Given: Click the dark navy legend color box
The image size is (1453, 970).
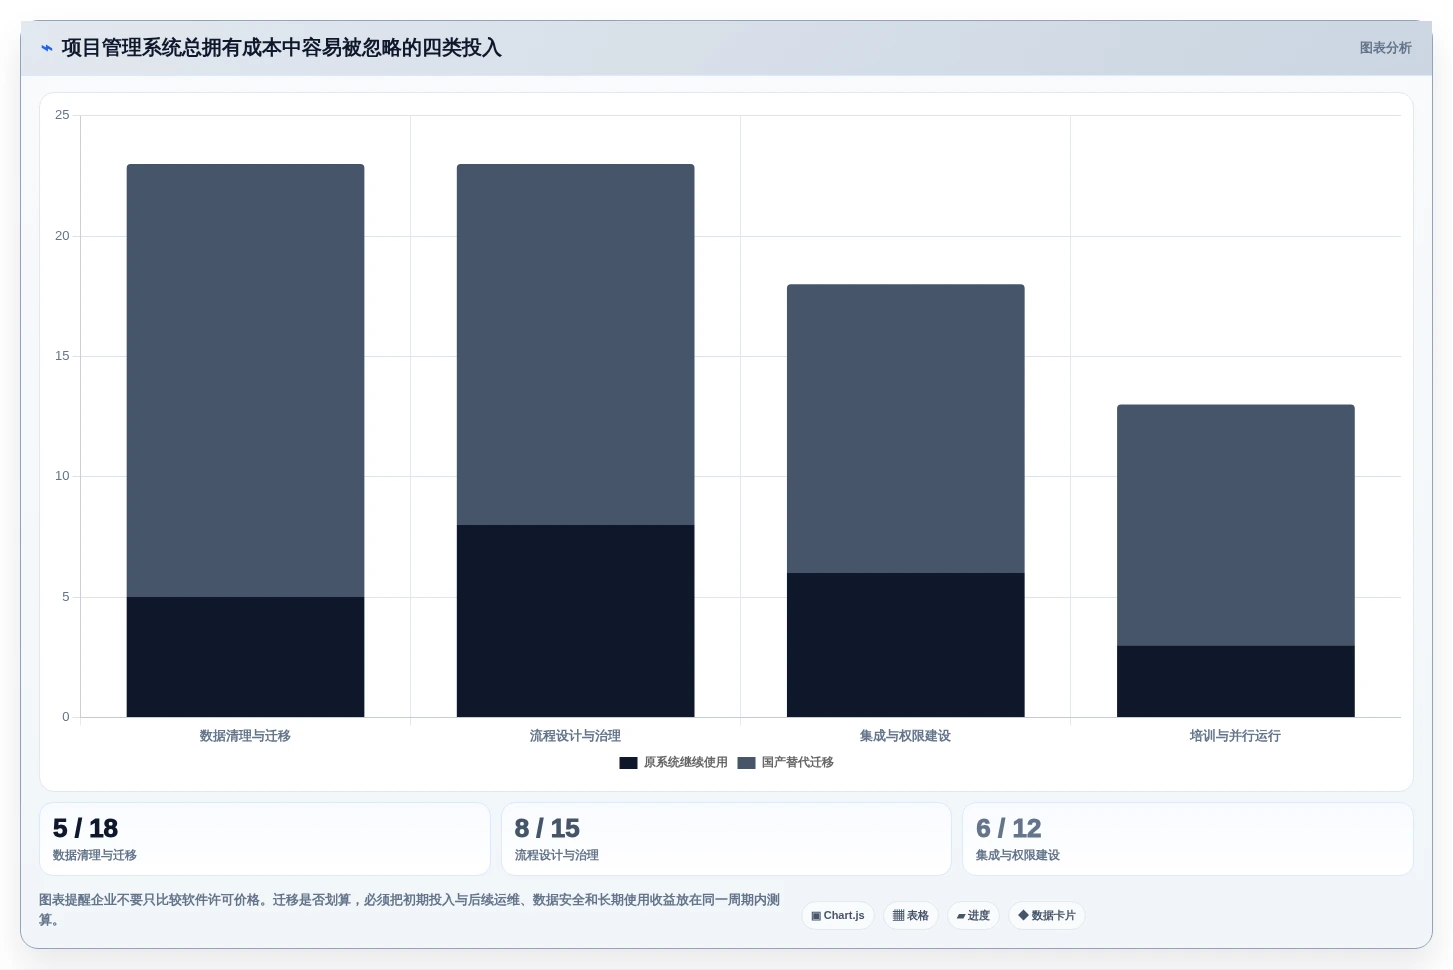Looking at the screenshot, I should [628, 763].
